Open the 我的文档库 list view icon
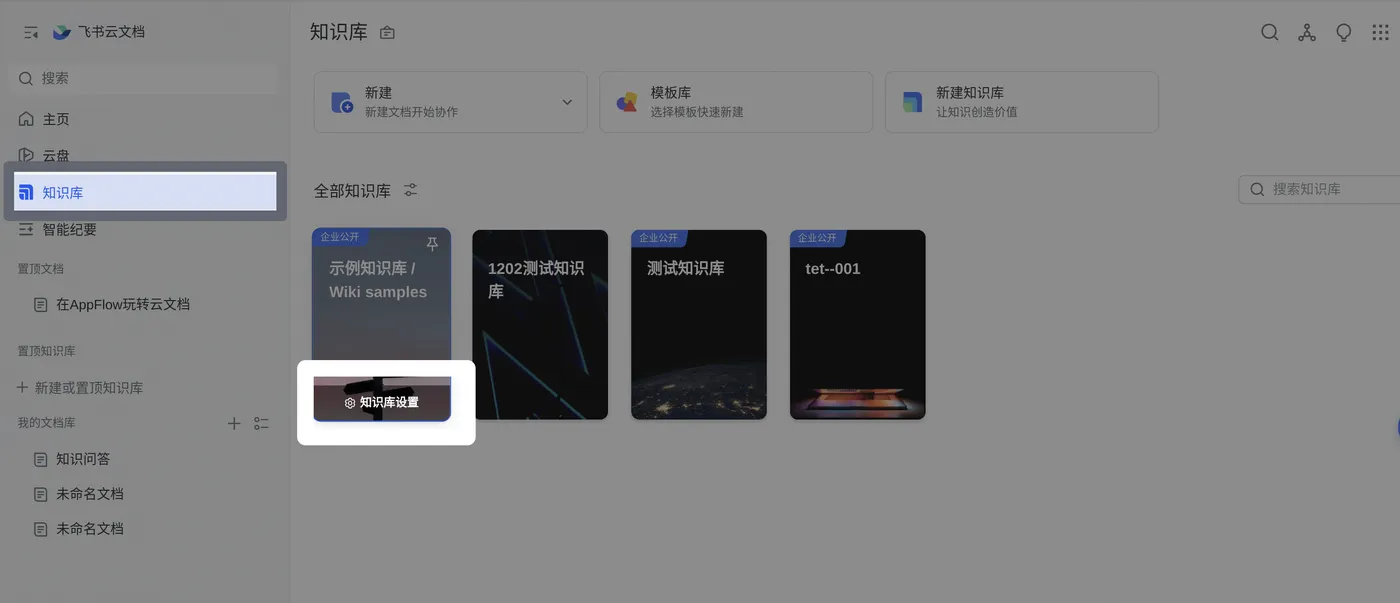This screenshot has height=603, width=1400. 261,423
